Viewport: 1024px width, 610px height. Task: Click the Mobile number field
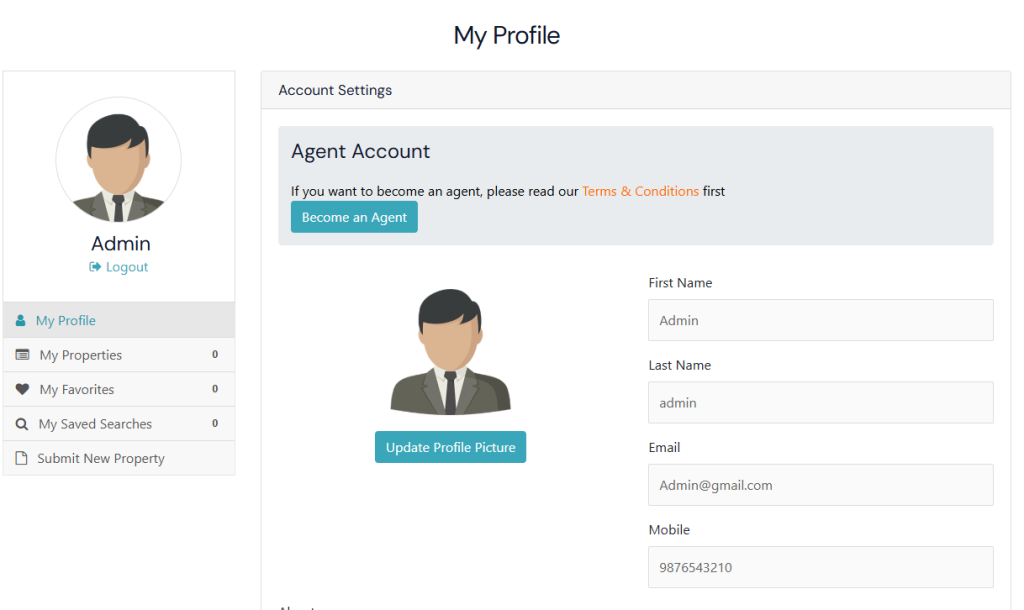pyautogui.click(x=820, y=567)
